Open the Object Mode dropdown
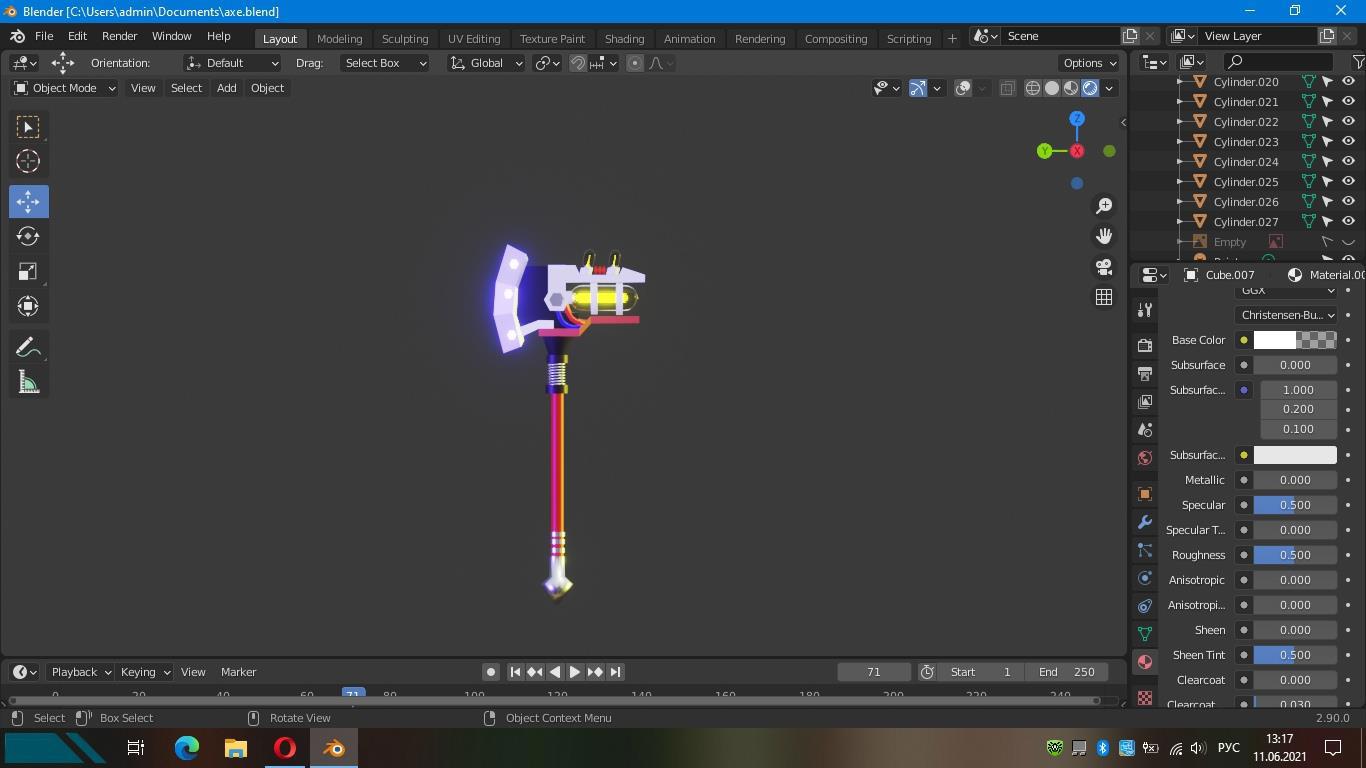The width and height of the screenshot is (1366, 768). click(65, 88)
